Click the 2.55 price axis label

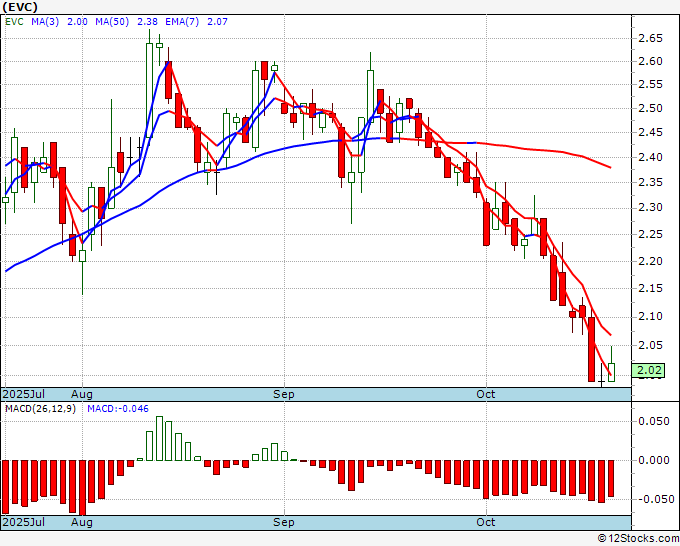tap(651, 85)
